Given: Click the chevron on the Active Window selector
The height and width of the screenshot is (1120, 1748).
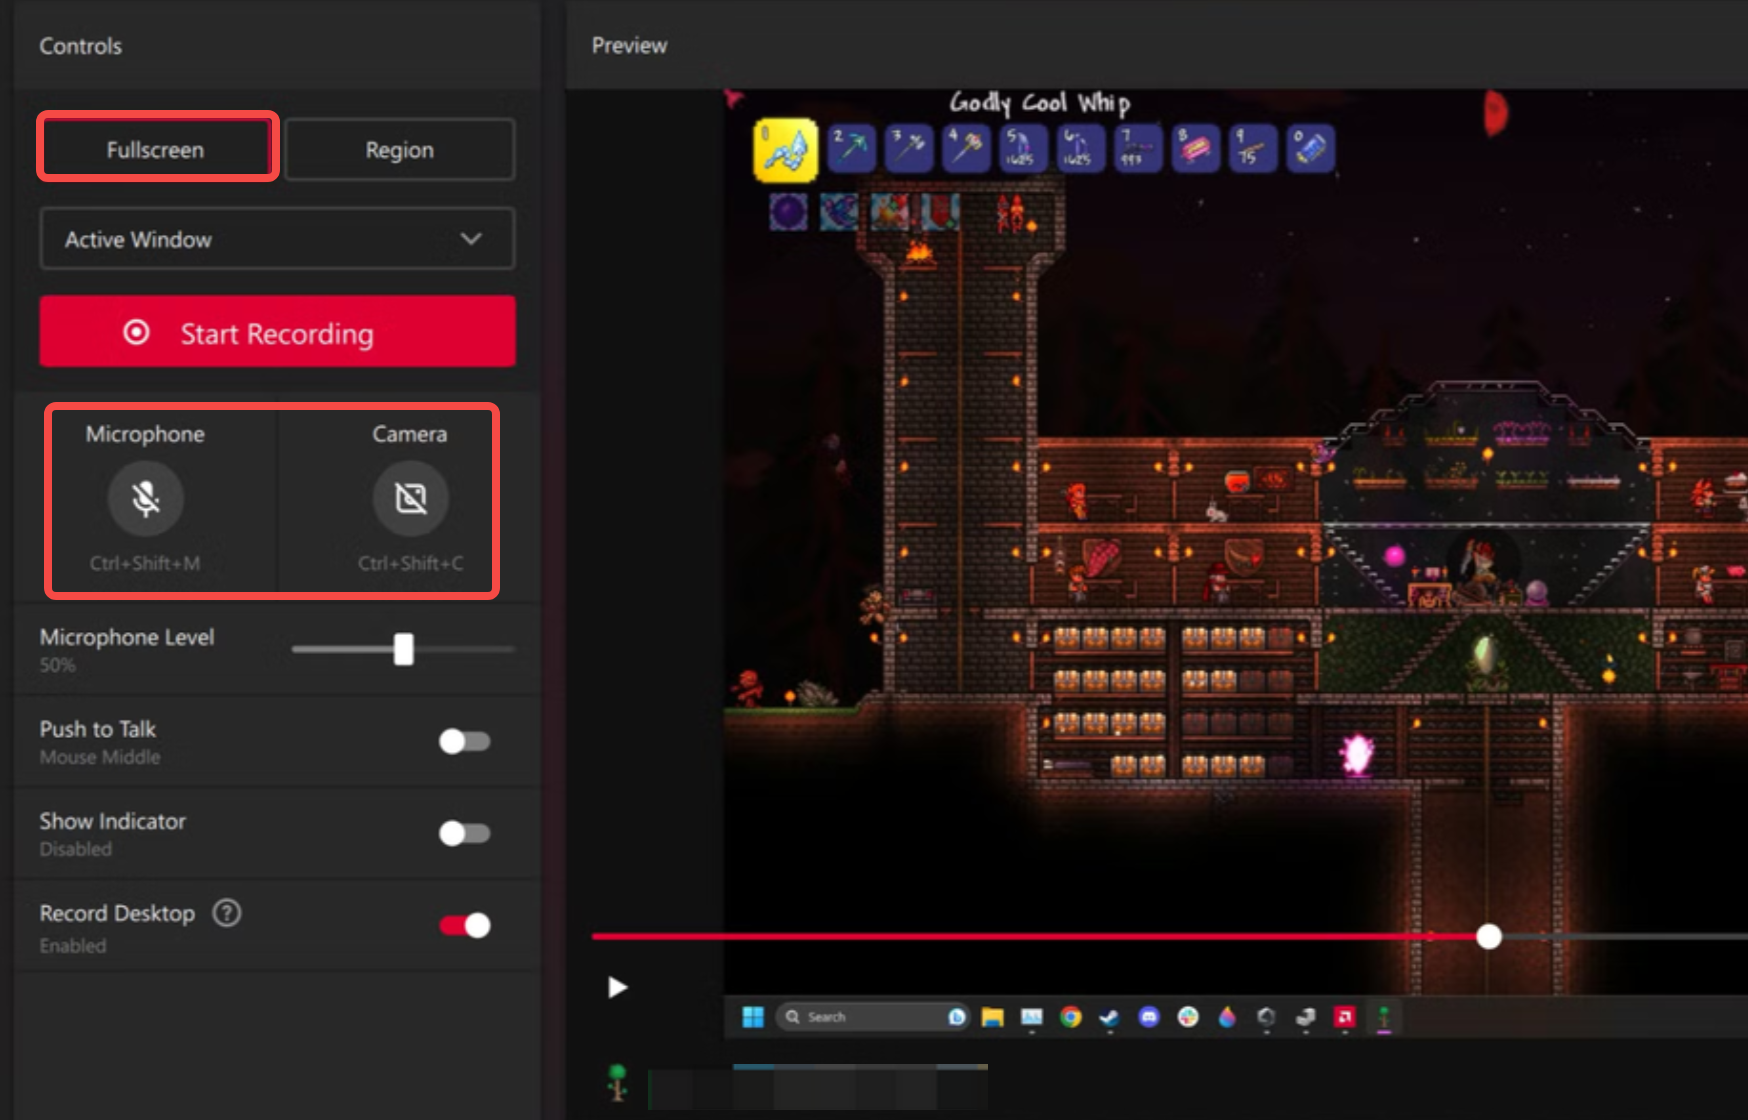Looking at the screenshot, I should pyautogui.click(x=470, y=239).
